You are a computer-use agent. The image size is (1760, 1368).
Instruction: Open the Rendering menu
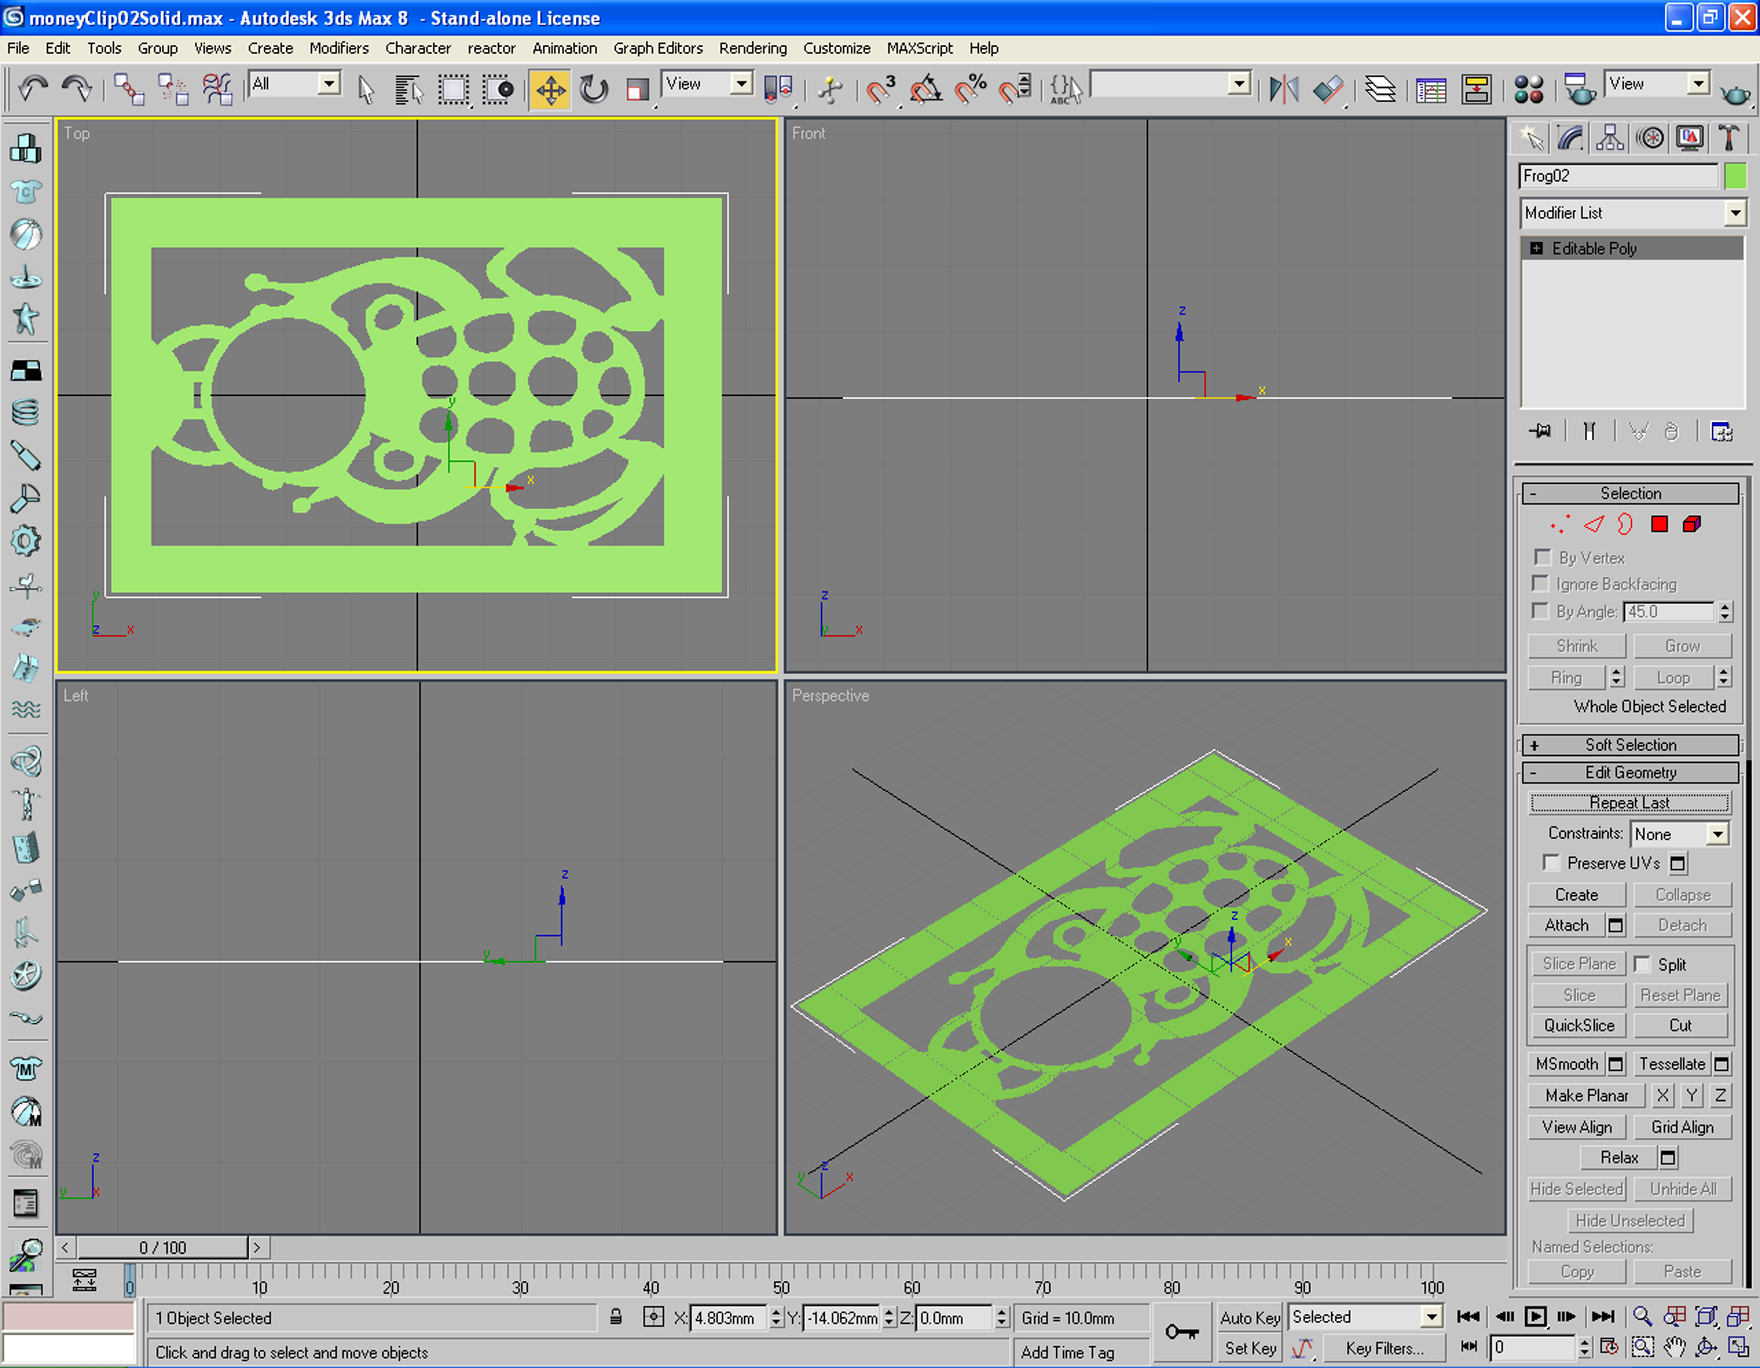(752, 48)
